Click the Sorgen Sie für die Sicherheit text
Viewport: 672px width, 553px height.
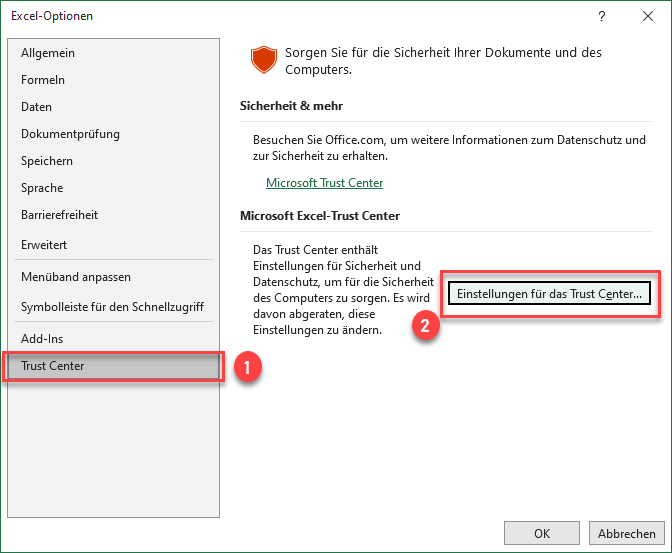444,61
